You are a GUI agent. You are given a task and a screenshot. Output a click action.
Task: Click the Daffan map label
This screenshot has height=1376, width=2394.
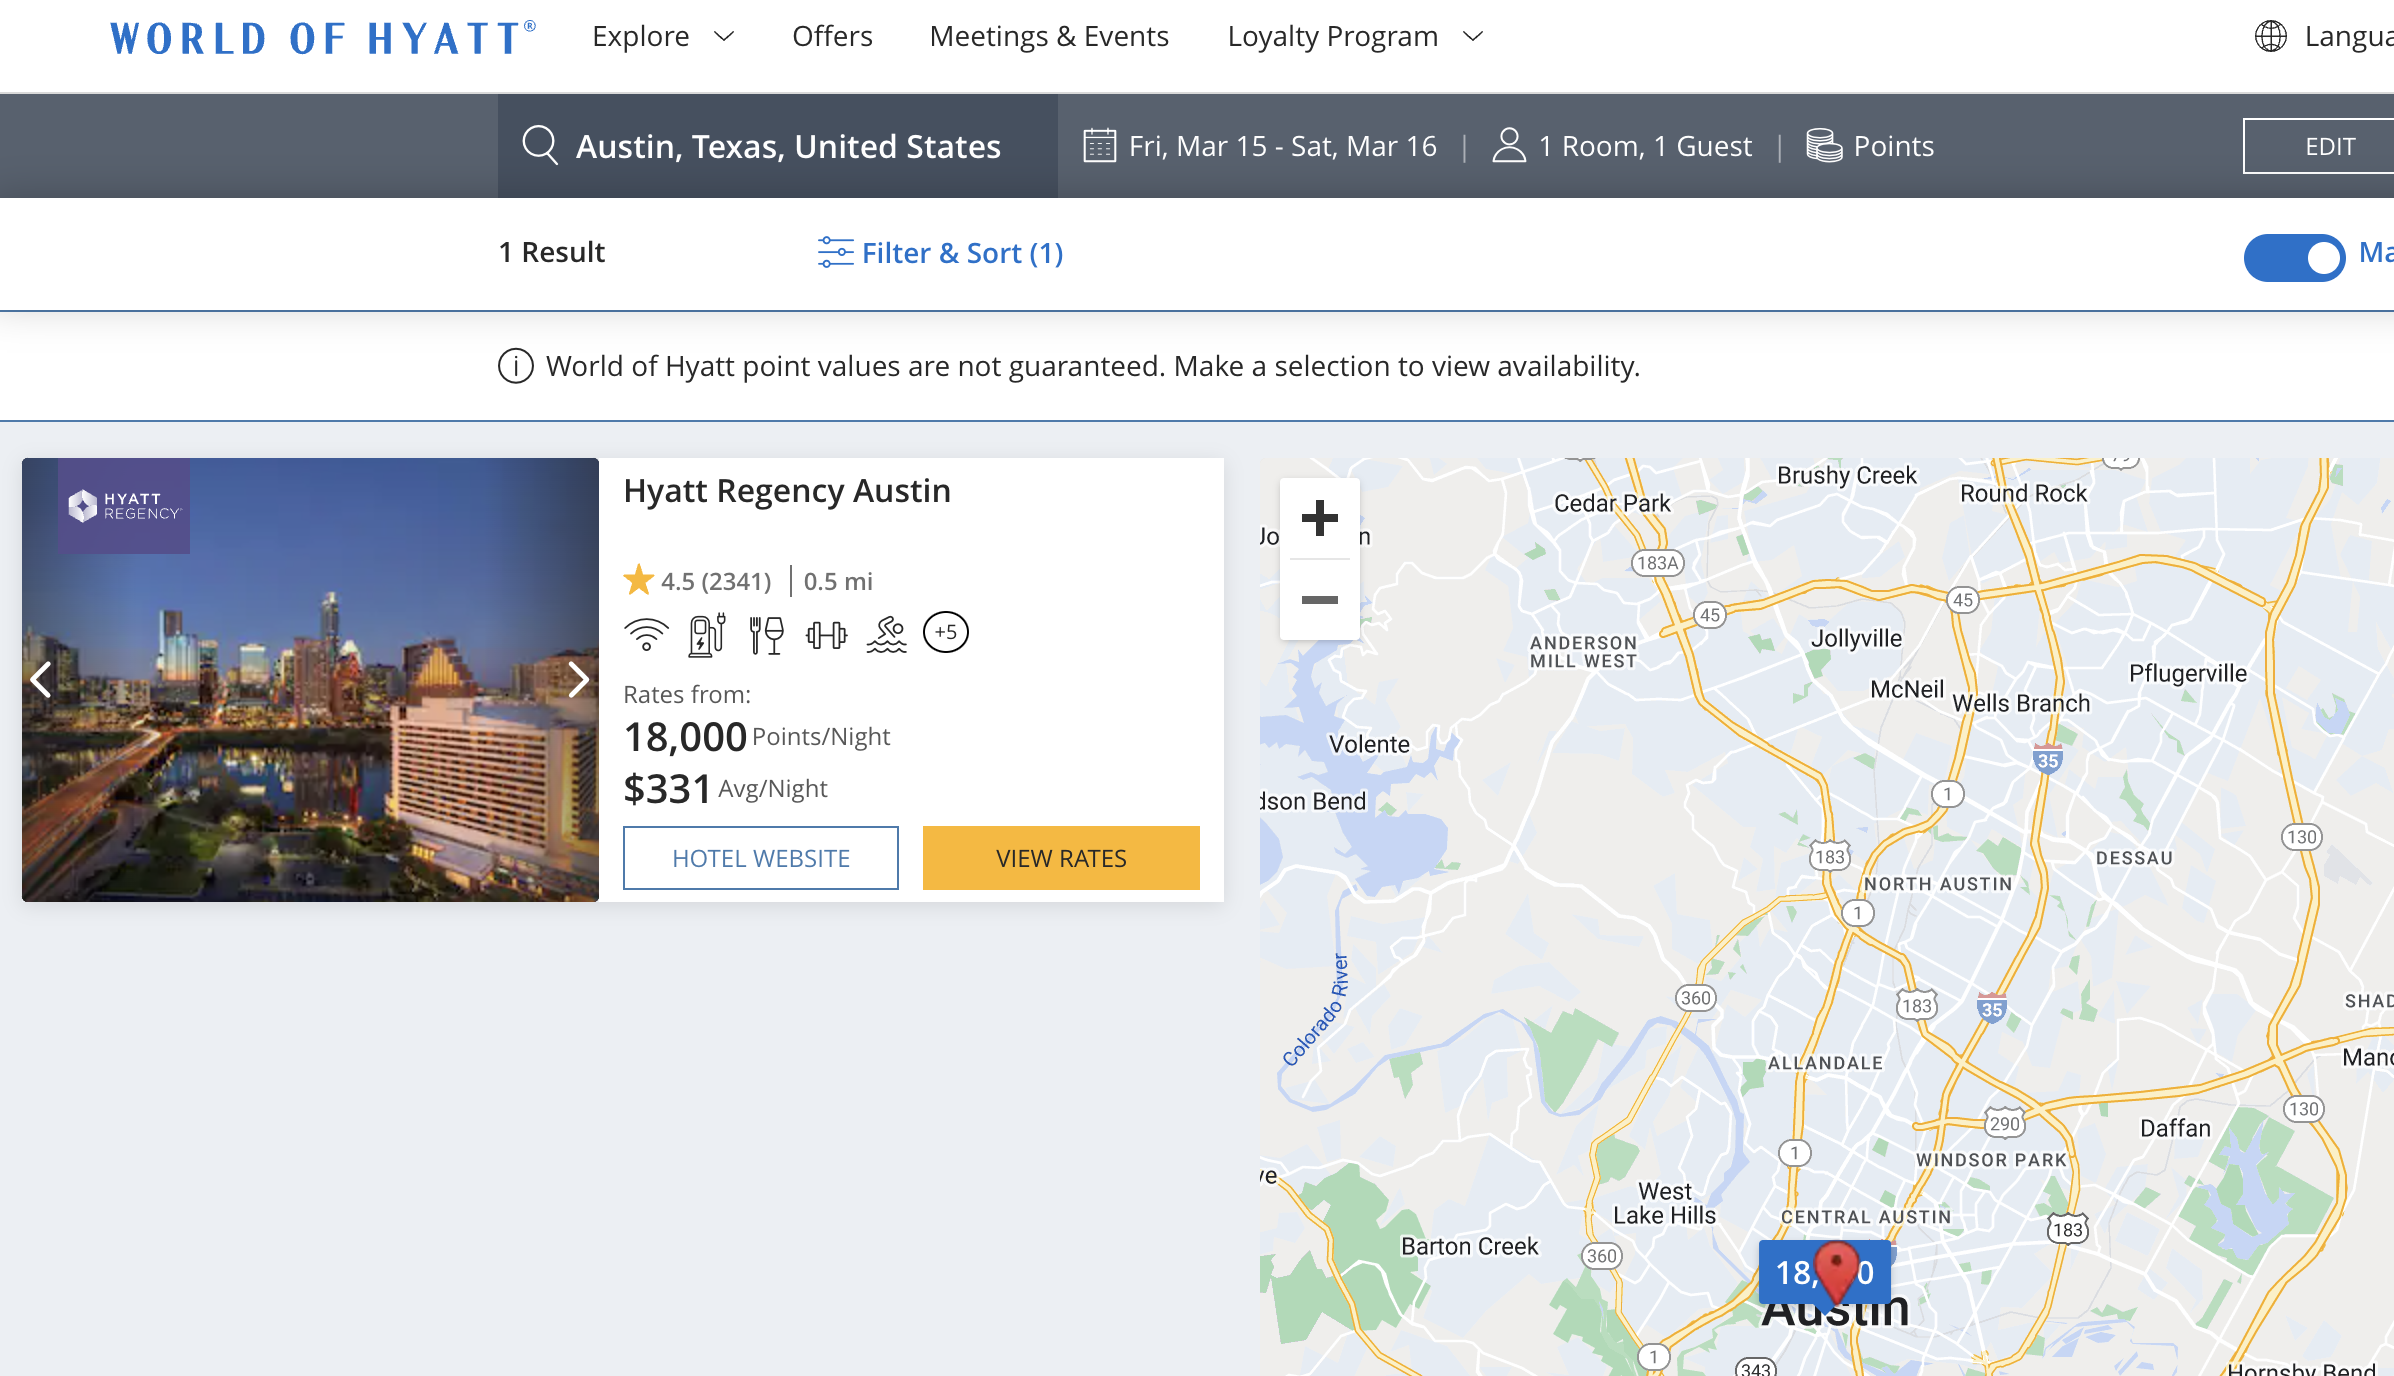click(x=2175, y=1128)
